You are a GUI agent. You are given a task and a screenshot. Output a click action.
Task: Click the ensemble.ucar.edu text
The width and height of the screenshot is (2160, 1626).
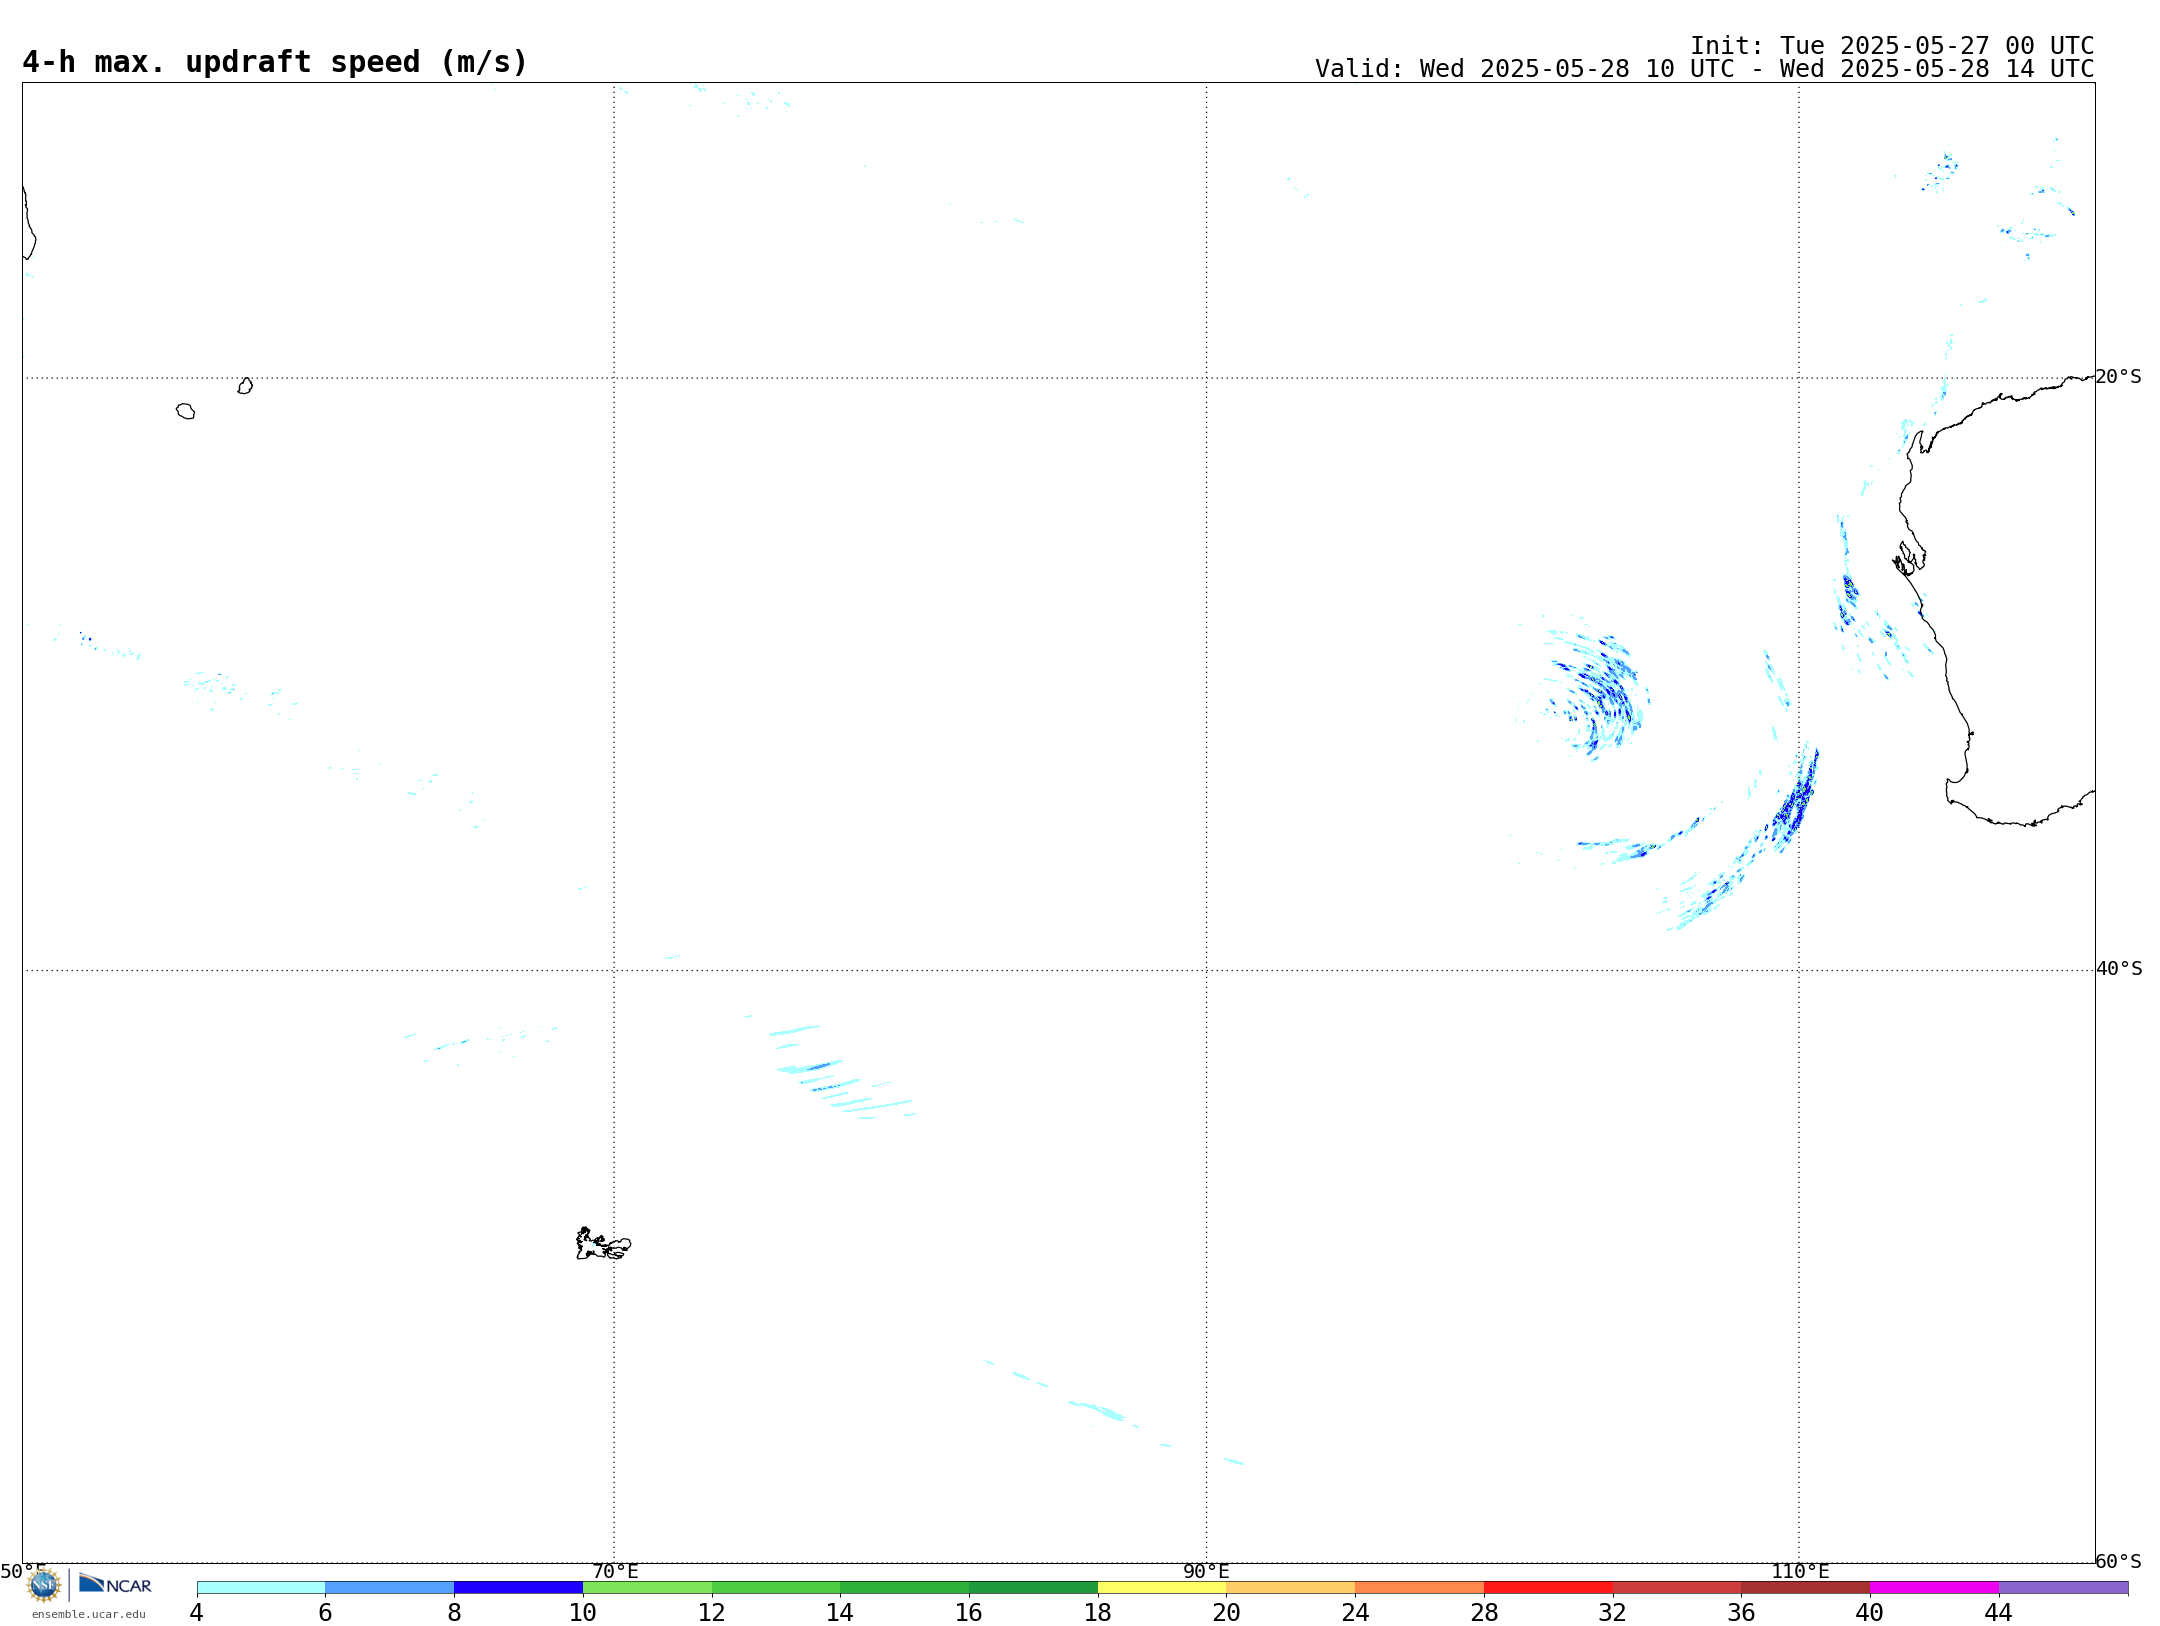click(x=89, y=1614)
